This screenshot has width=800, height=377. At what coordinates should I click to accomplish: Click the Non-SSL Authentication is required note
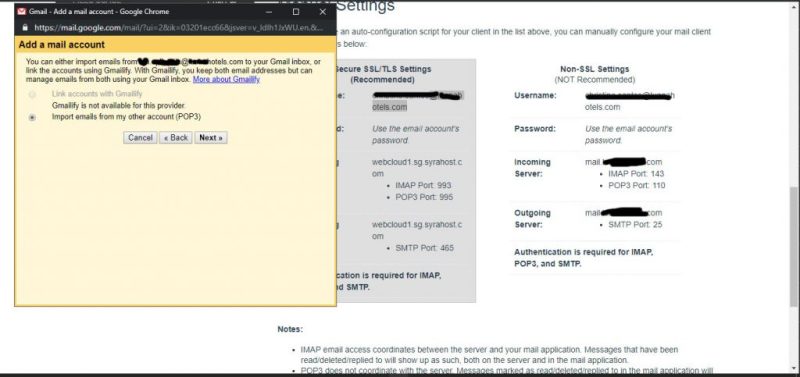(x=584, y=258)
